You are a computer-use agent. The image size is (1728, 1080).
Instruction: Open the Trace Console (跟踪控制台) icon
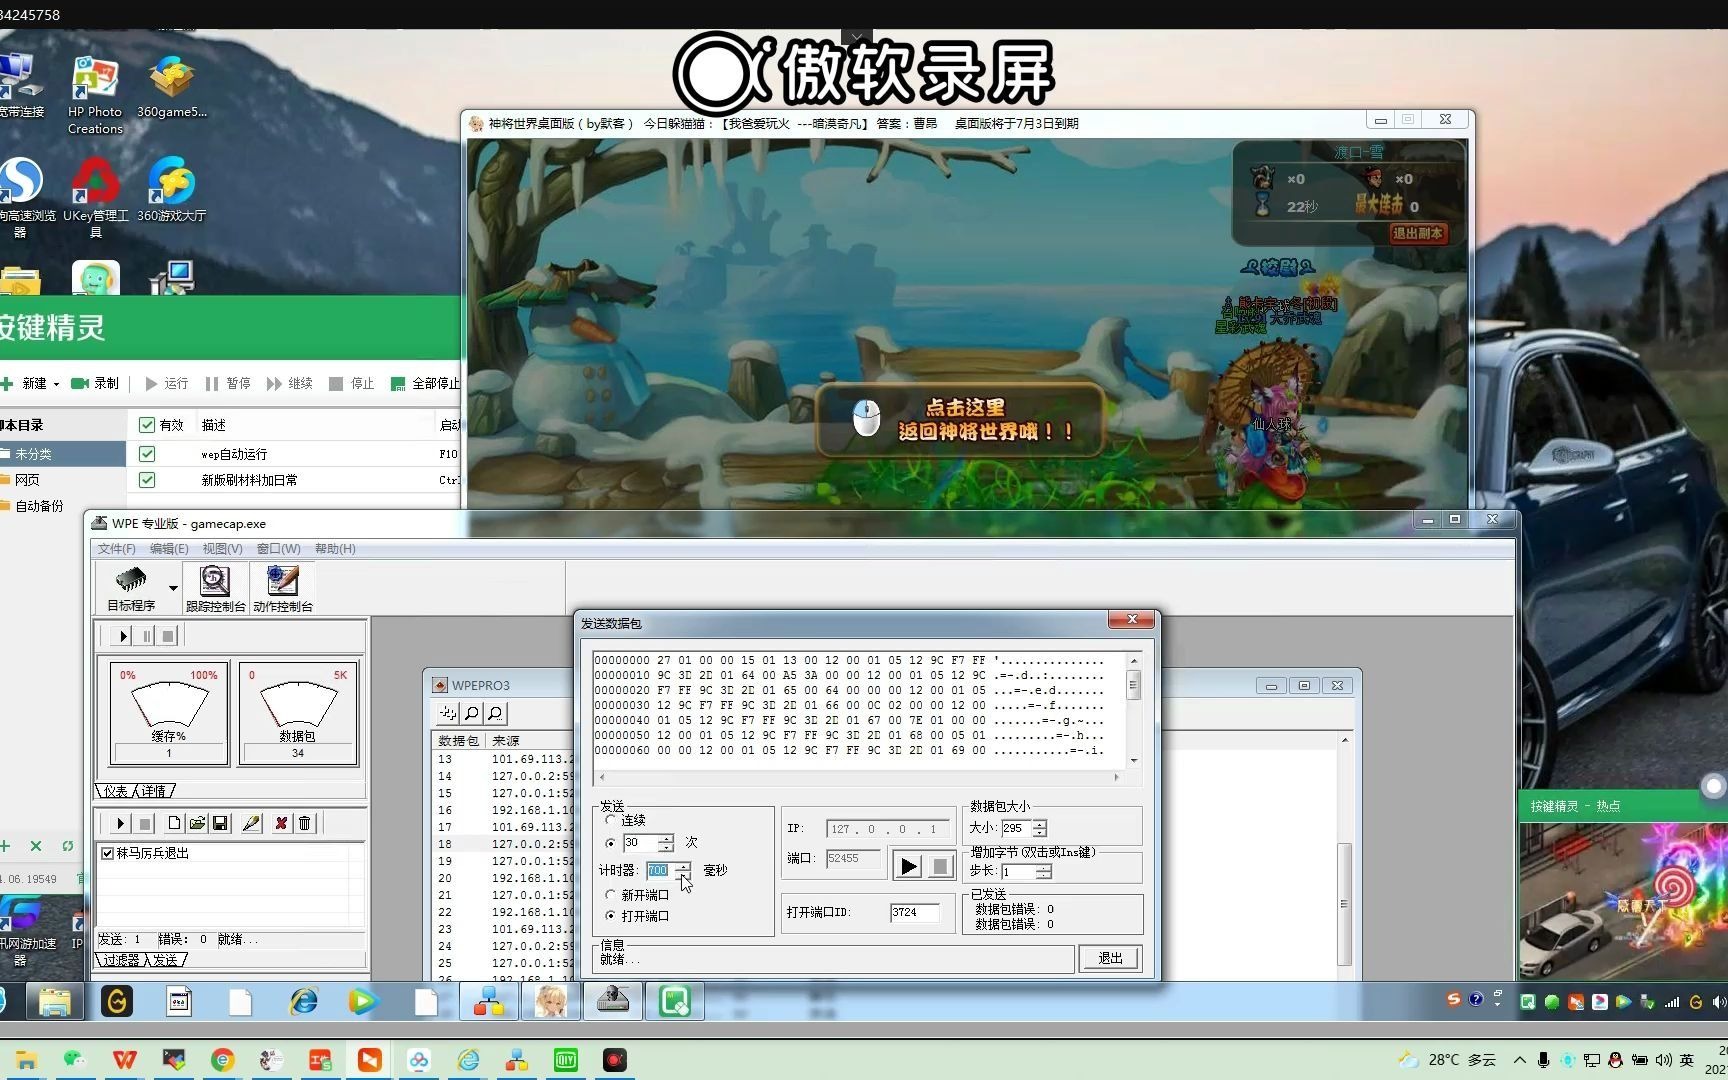point(215,587)
